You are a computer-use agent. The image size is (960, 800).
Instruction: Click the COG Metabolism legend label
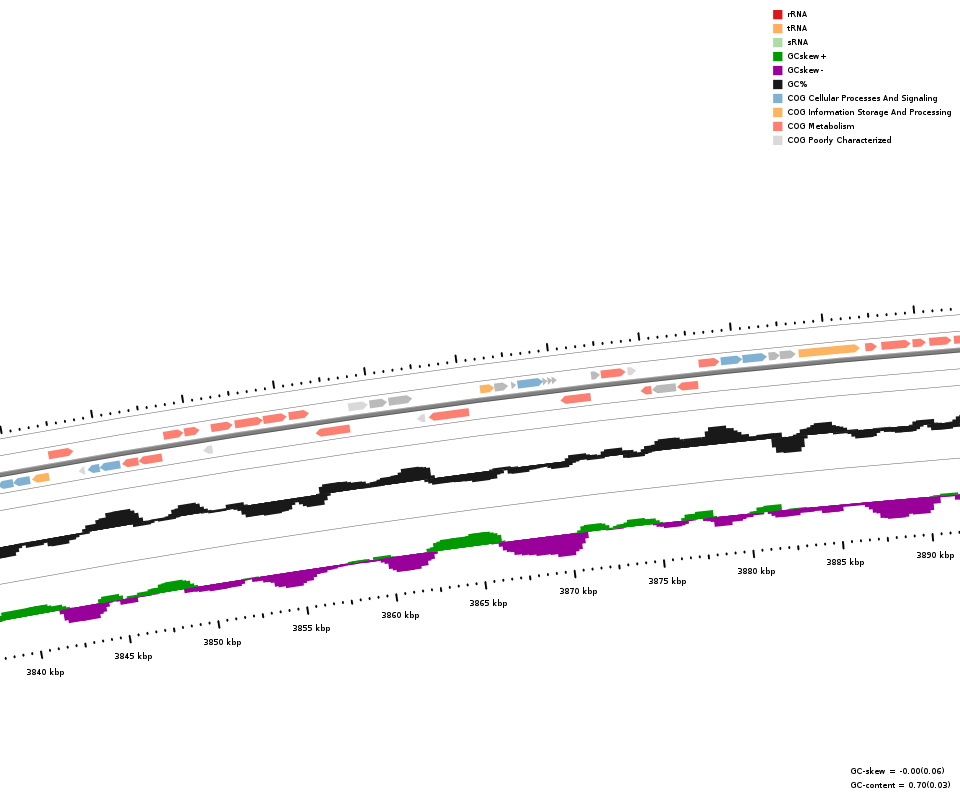coord(821,127)
